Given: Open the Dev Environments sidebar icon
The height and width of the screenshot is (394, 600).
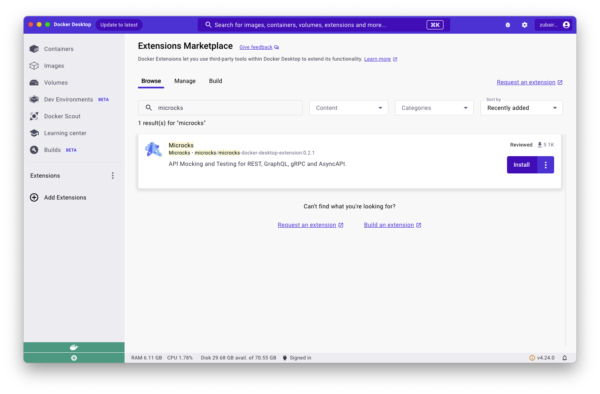Looking at the screenshot, I should click(x=34, y=99).
